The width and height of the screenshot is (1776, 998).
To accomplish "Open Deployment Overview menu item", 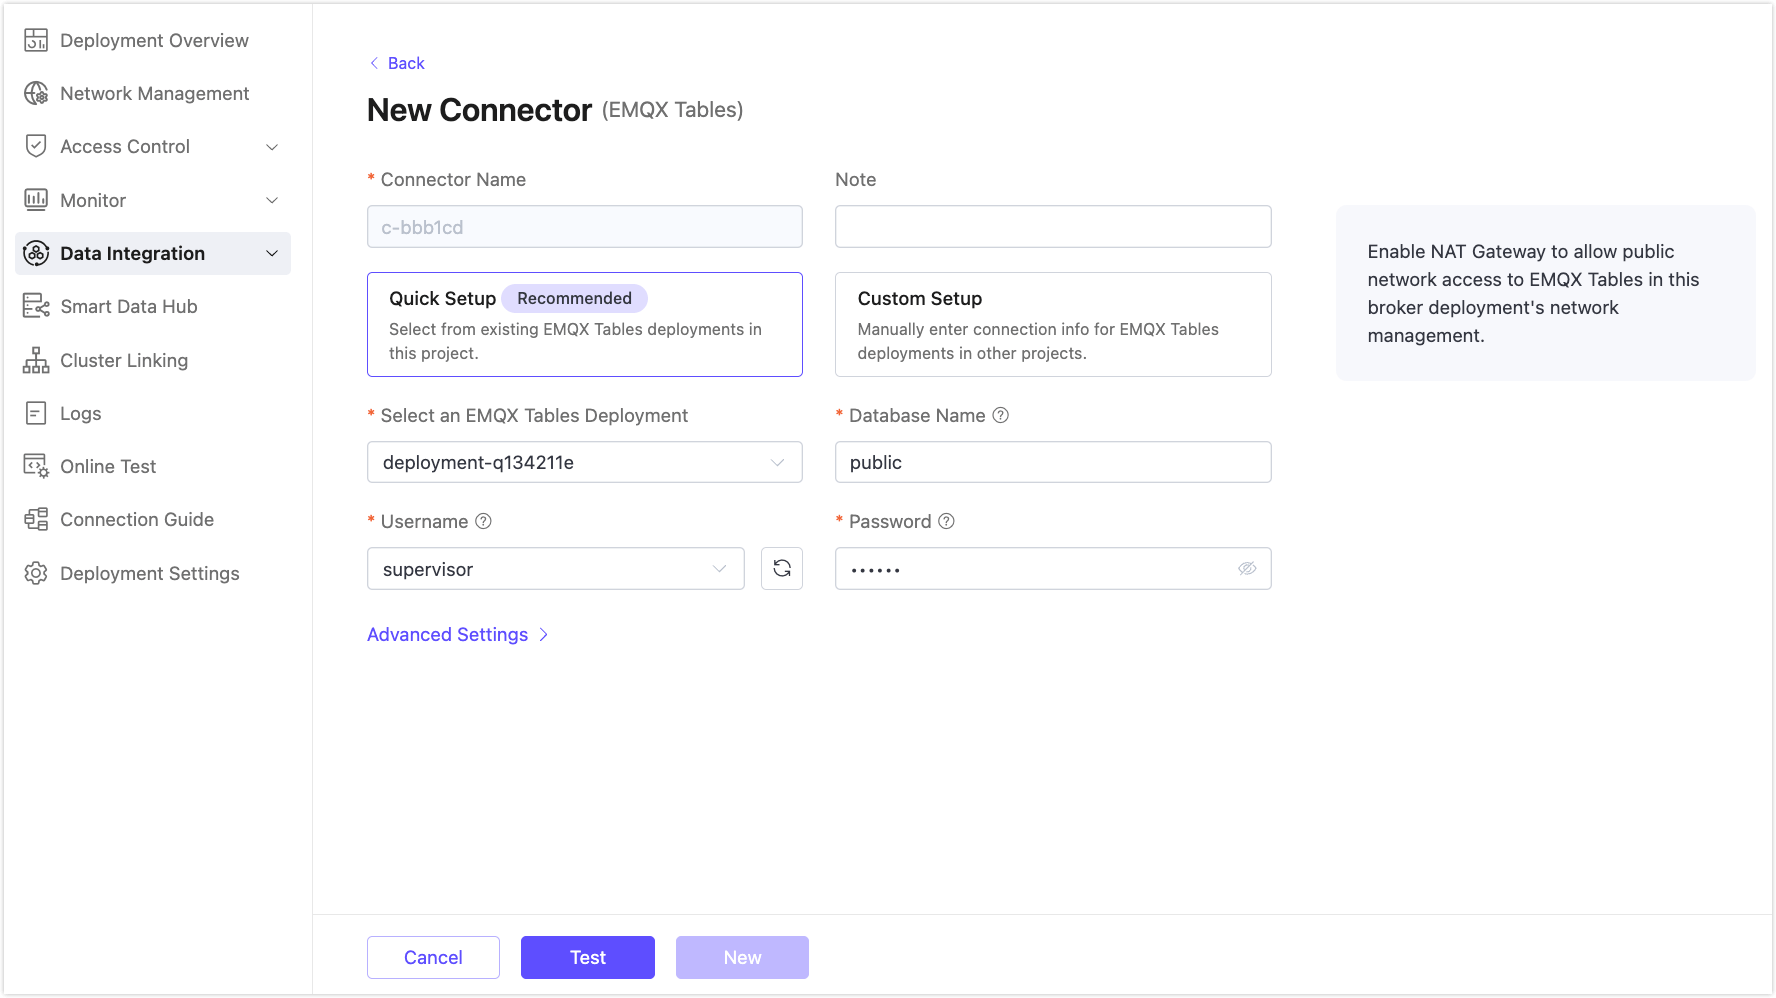I will click(153, 40).
